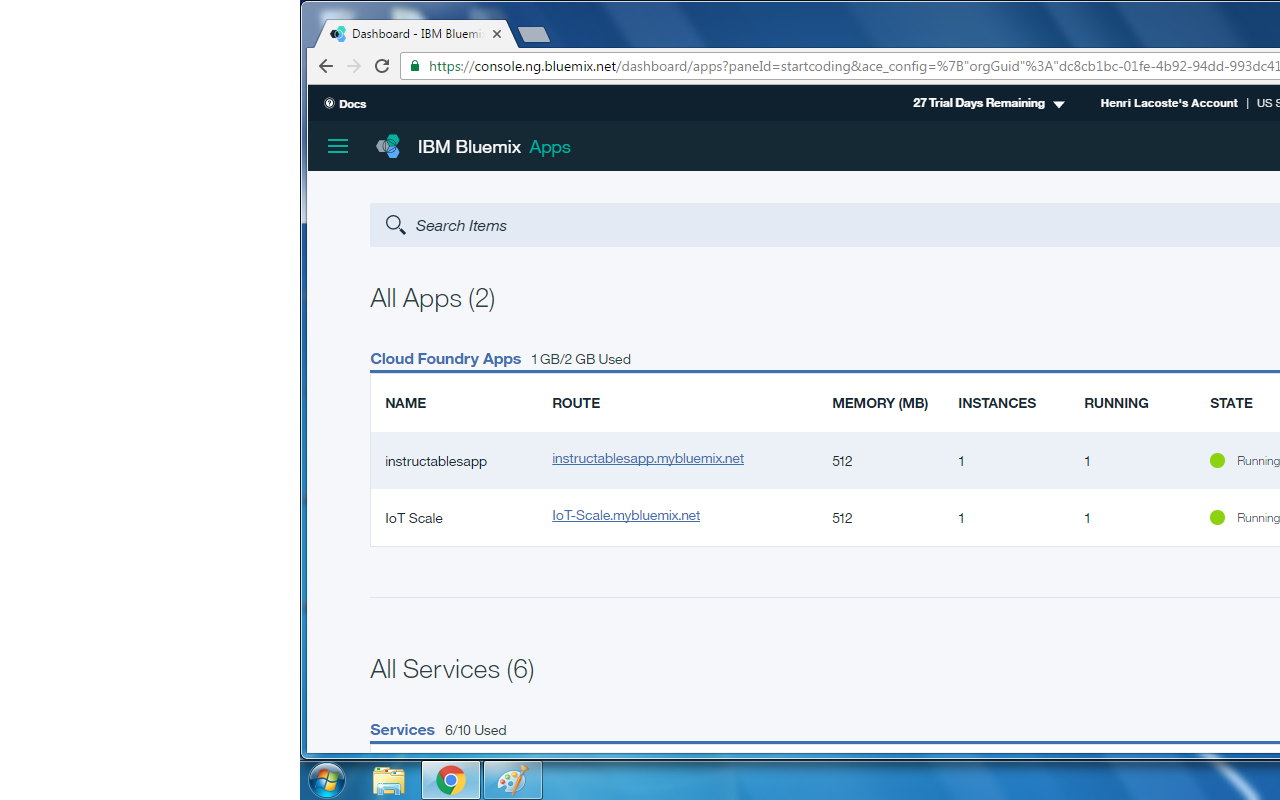Image resolution: width=1280 pixels, height=800 pixels.
Task: Click the NAME column header
Action: click(406, 403)
